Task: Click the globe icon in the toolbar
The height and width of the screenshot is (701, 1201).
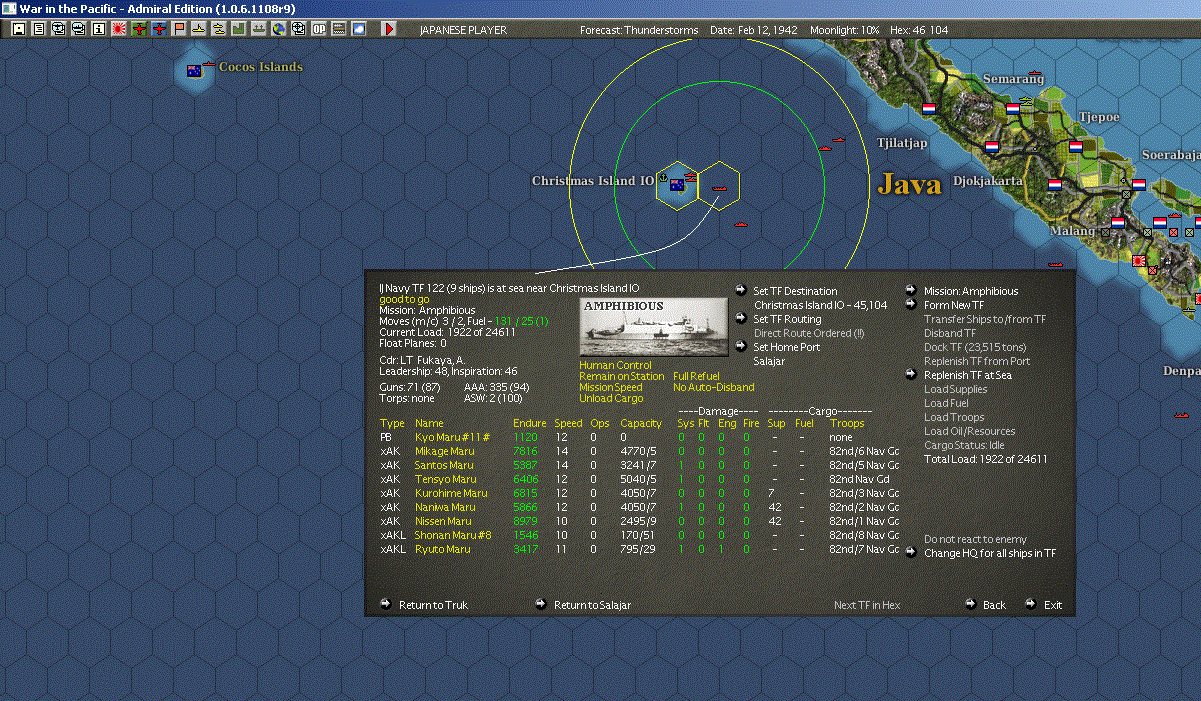Action: click(x=278, y=29)
